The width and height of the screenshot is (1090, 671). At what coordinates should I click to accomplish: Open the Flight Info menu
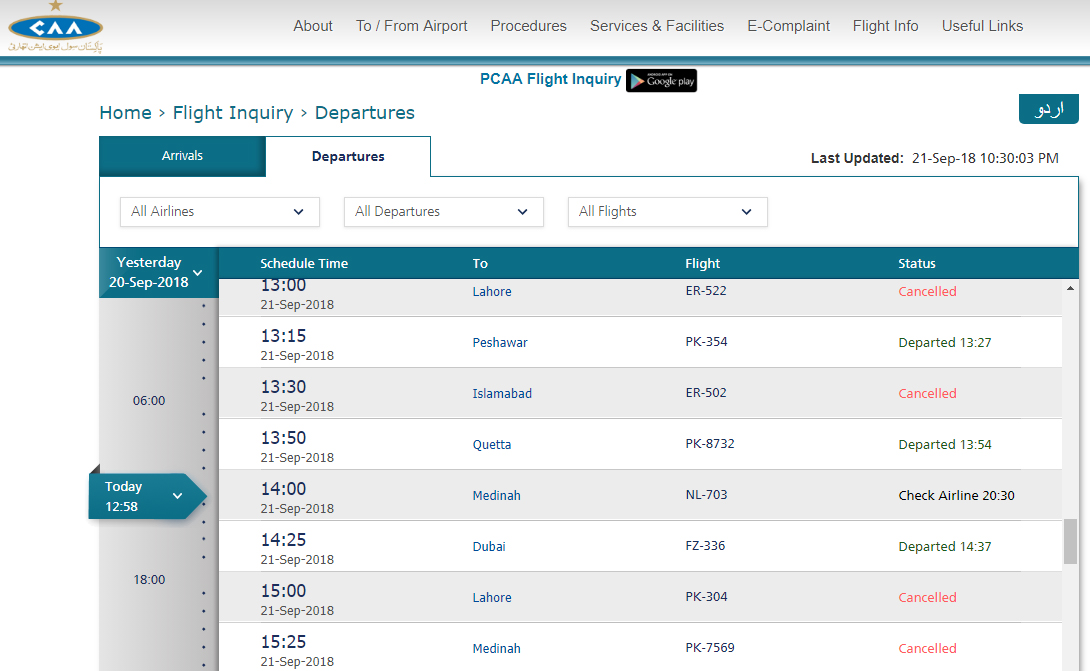point(886,26)
